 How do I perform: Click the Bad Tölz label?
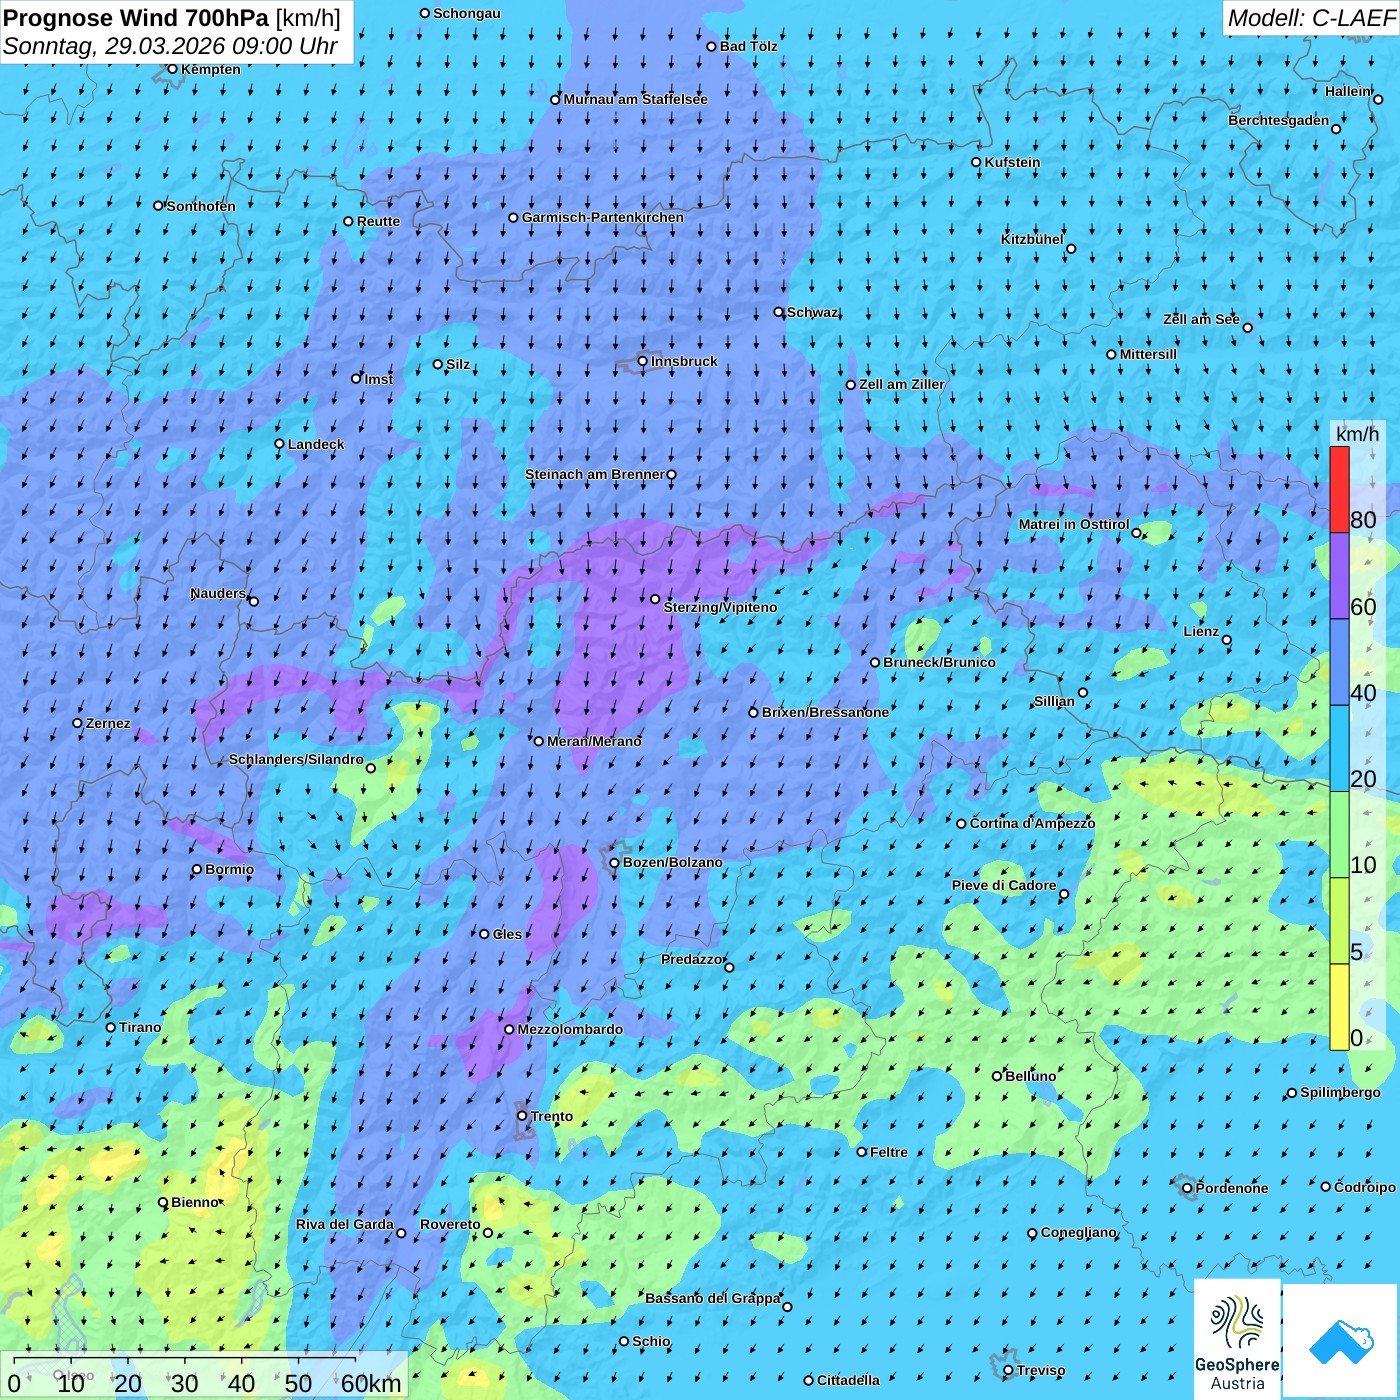[749, 46]
